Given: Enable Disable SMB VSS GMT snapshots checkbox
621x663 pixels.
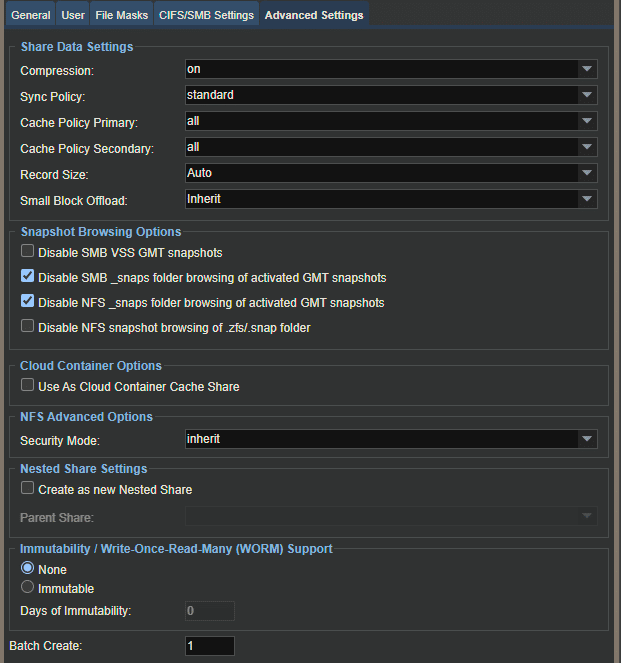Looking at the screenshot, I should pyautogui.click(x=27, y=251).
